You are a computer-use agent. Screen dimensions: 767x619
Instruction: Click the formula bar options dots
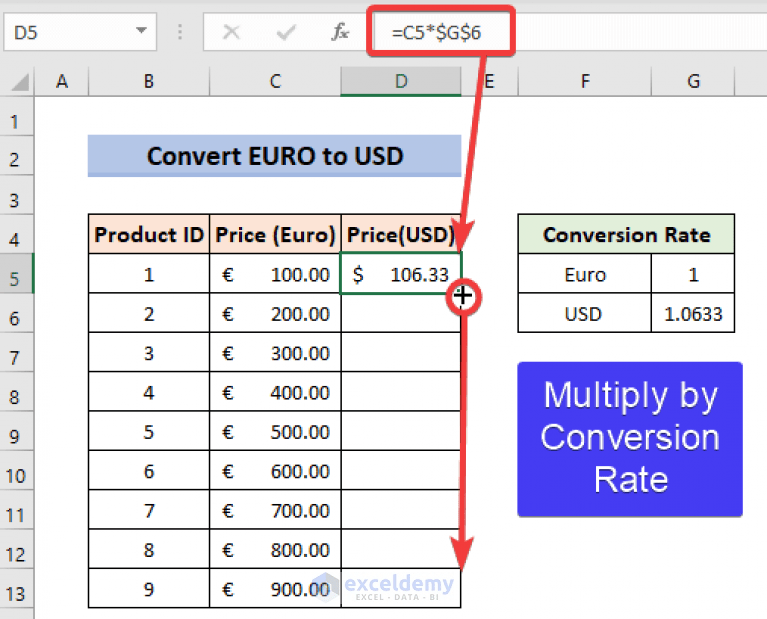[180, 32]
